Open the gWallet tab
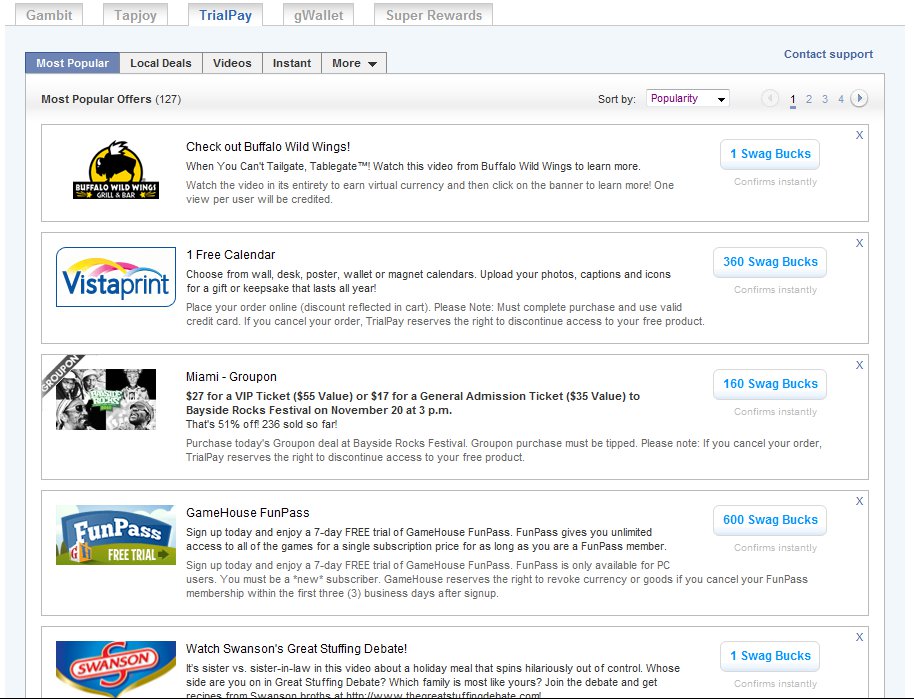The width and height of the screenshot is (914, 699). click(318, 15)
